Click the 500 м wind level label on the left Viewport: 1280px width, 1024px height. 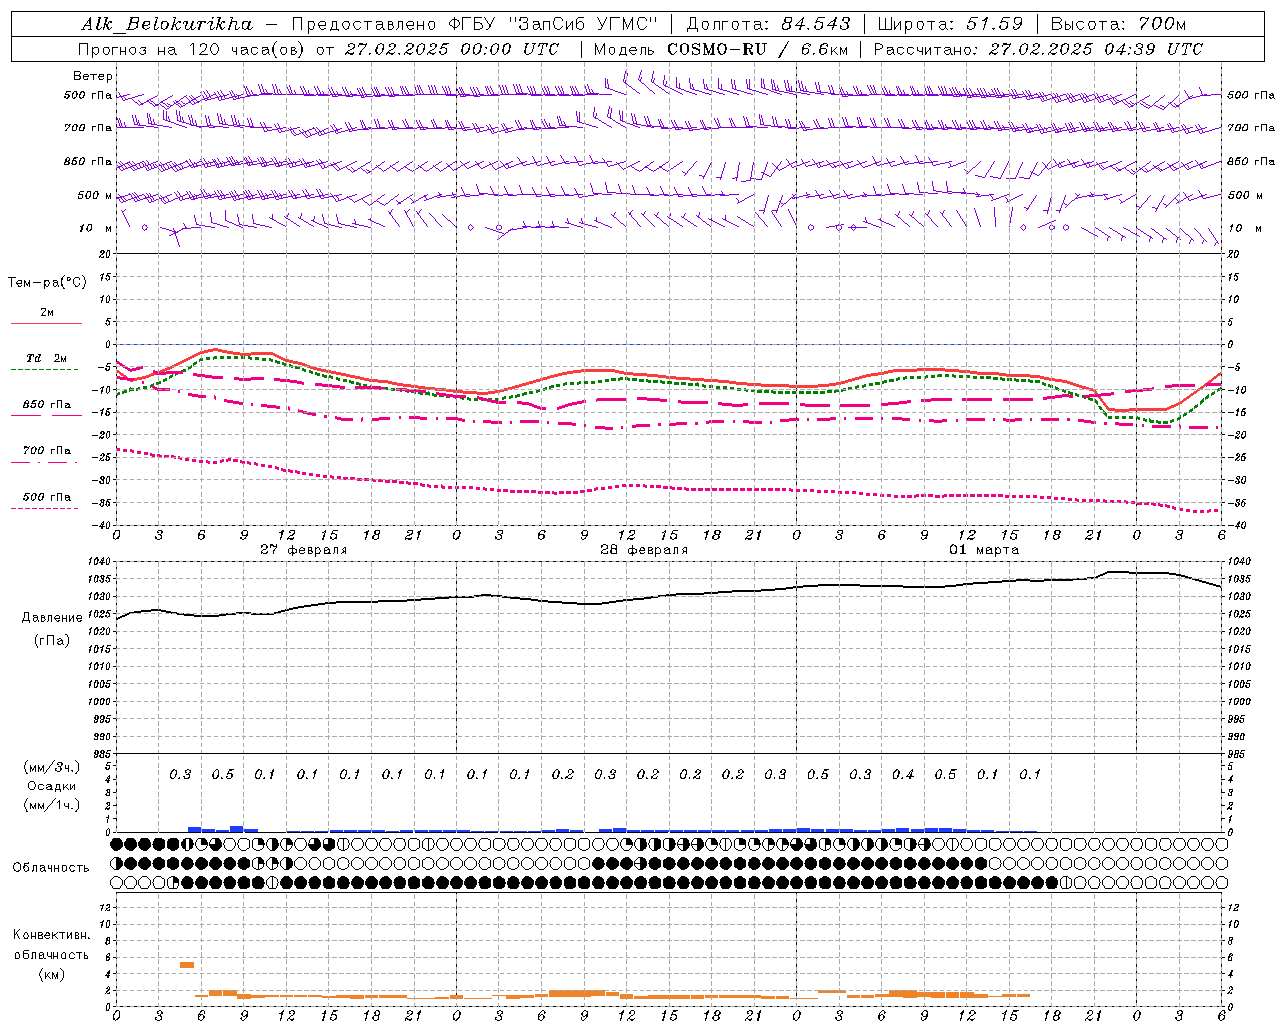[96, 195]
